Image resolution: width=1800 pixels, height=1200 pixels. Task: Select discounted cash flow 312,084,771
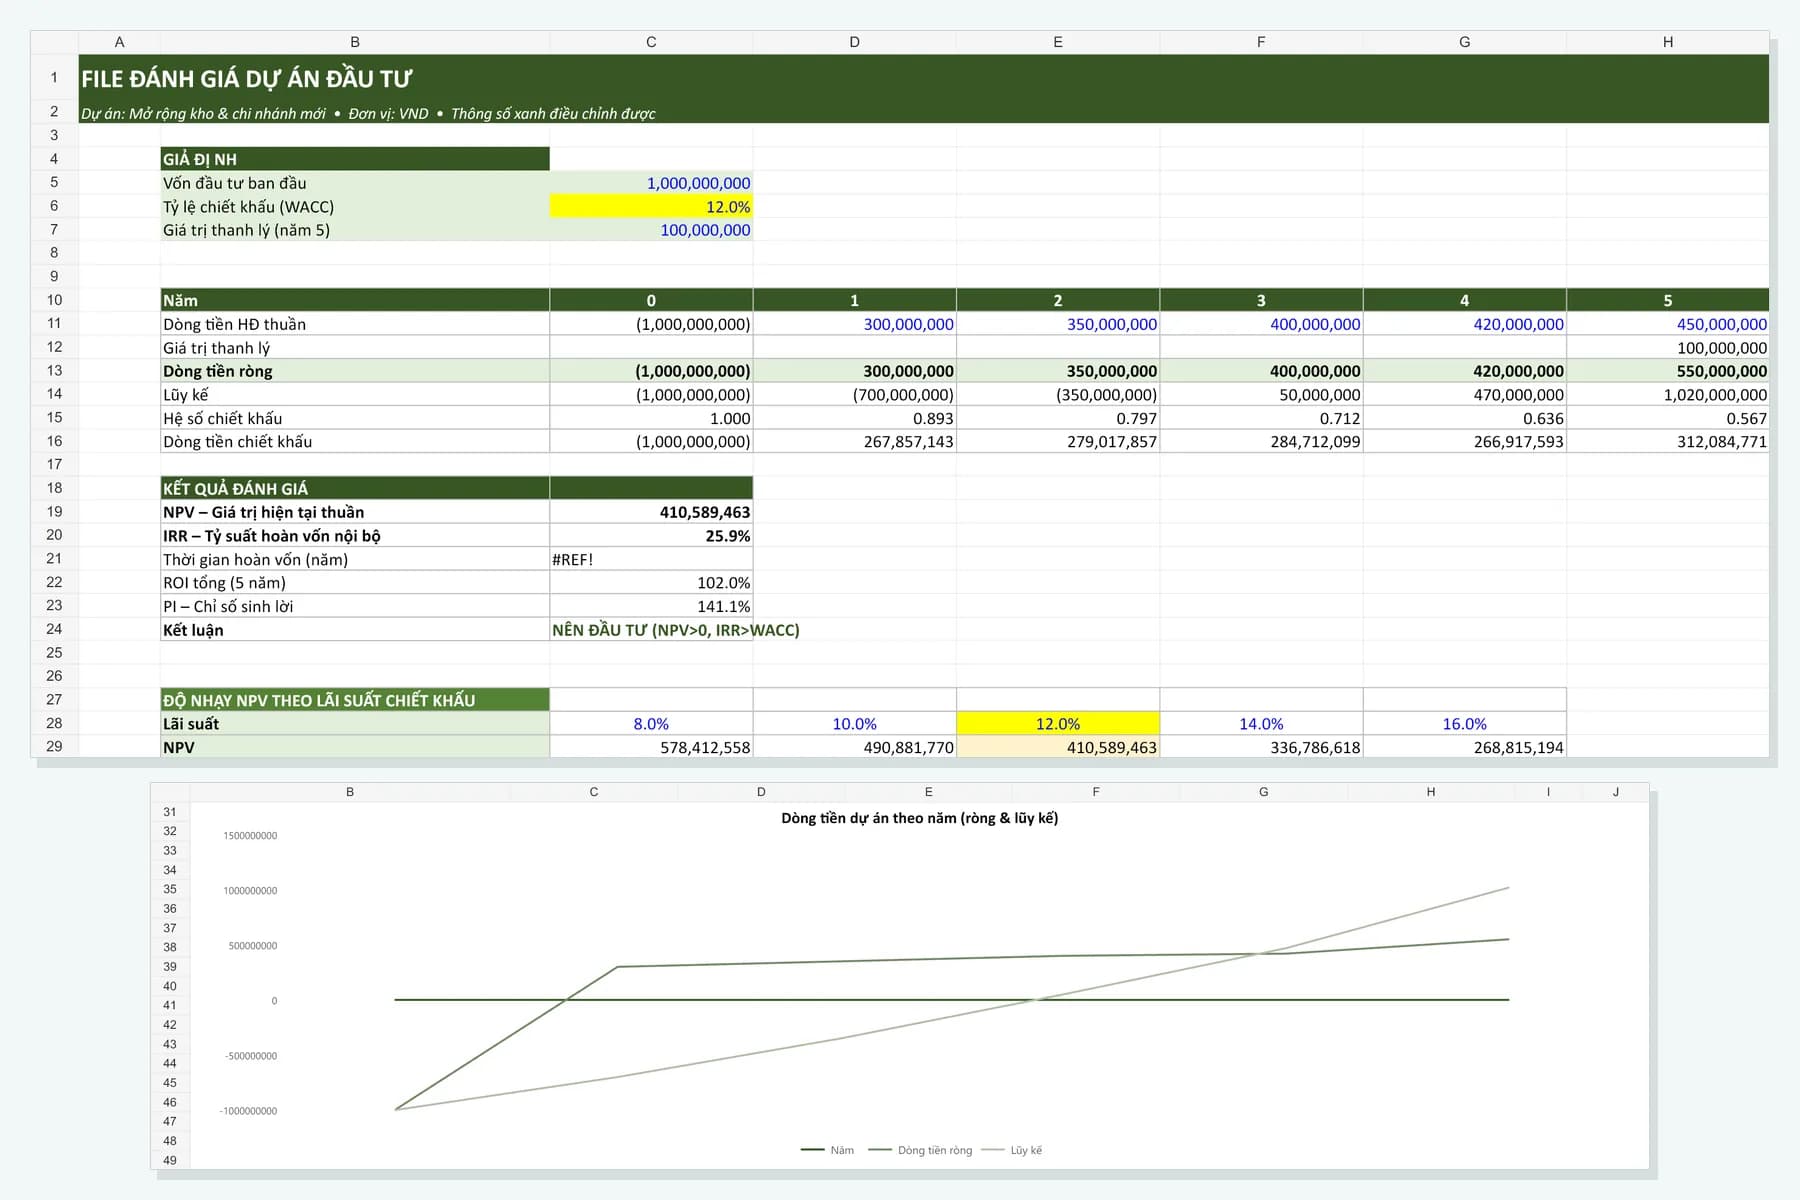click(1667, 441)
